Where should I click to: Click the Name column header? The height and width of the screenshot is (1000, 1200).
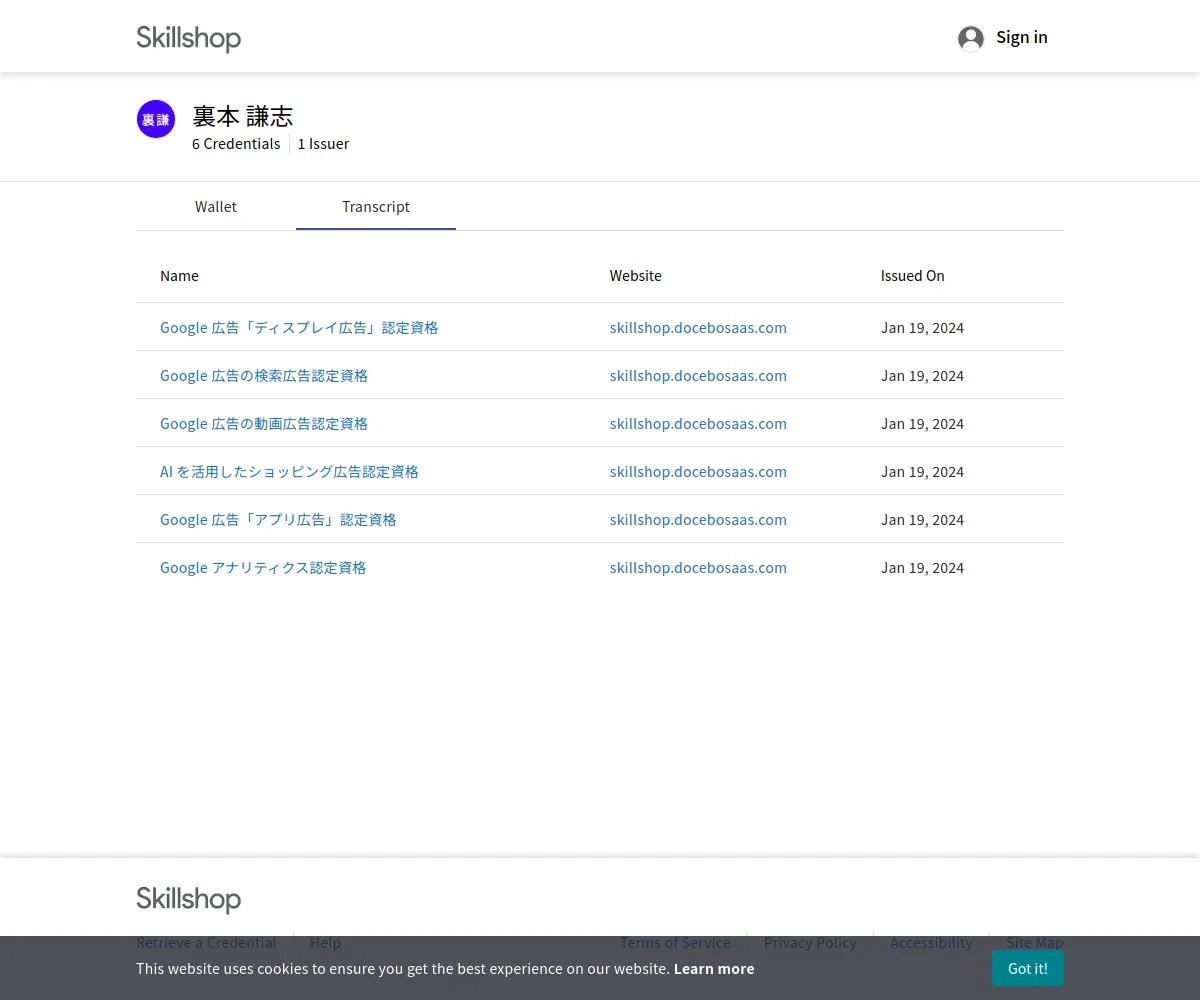point(179,276)
